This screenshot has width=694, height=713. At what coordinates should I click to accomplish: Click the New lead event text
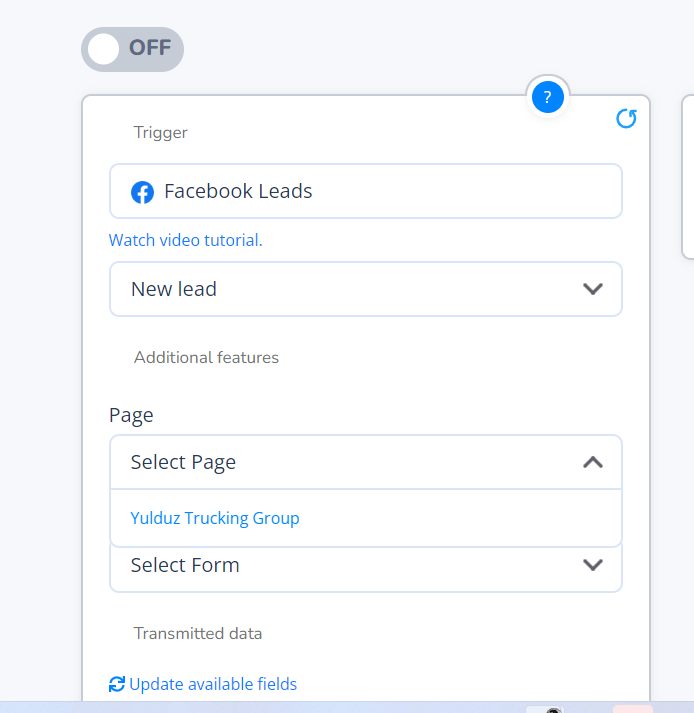pyautogui.click(x=174, y=289)
